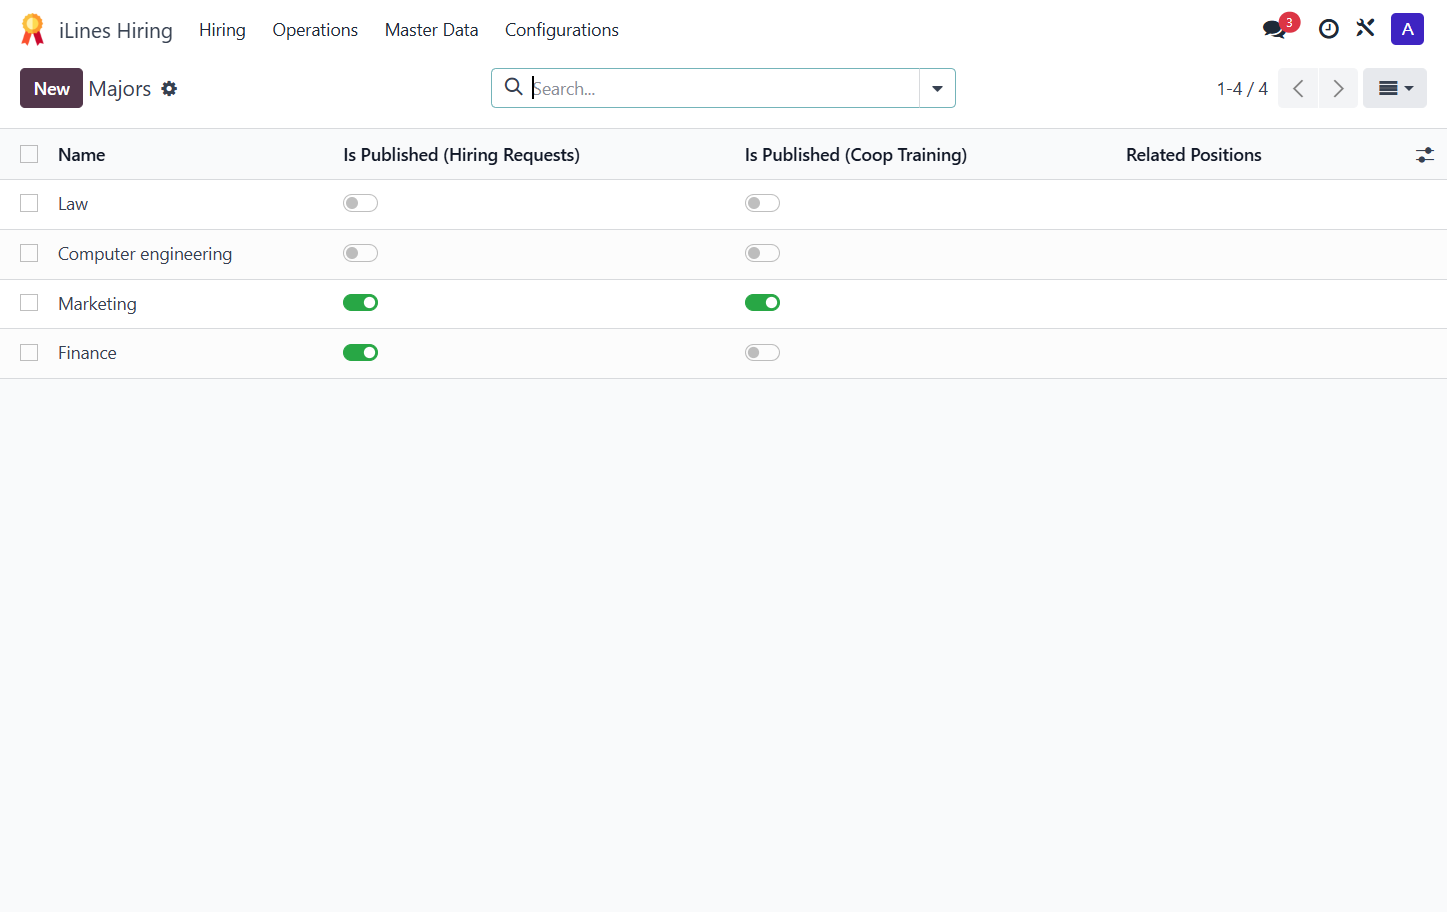Open the user avatar menu

coord(1407,29)
